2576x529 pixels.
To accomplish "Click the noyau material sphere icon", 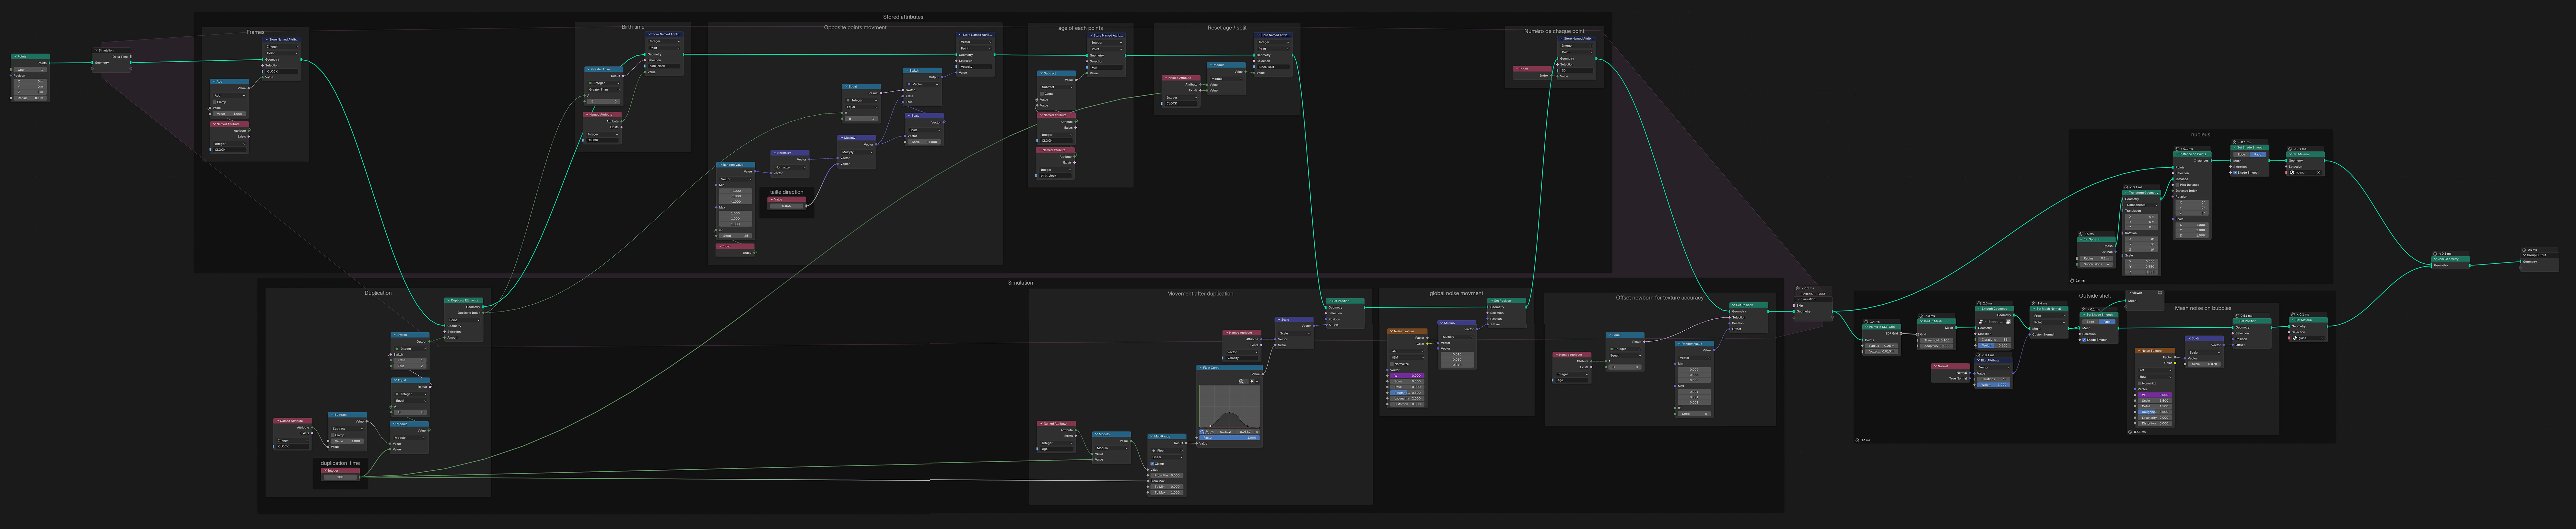I will [x=2292, y=173].
